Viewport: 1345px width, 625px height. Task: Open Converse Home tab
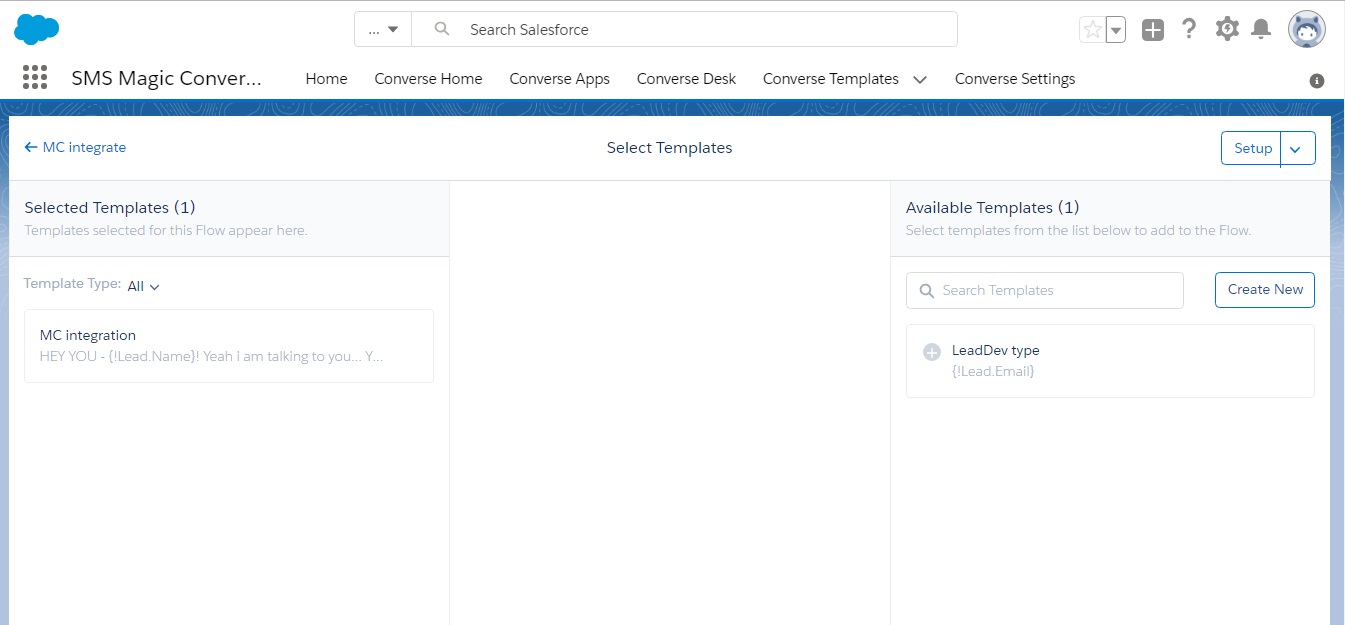pyautogui.click(x=428, y=79)
